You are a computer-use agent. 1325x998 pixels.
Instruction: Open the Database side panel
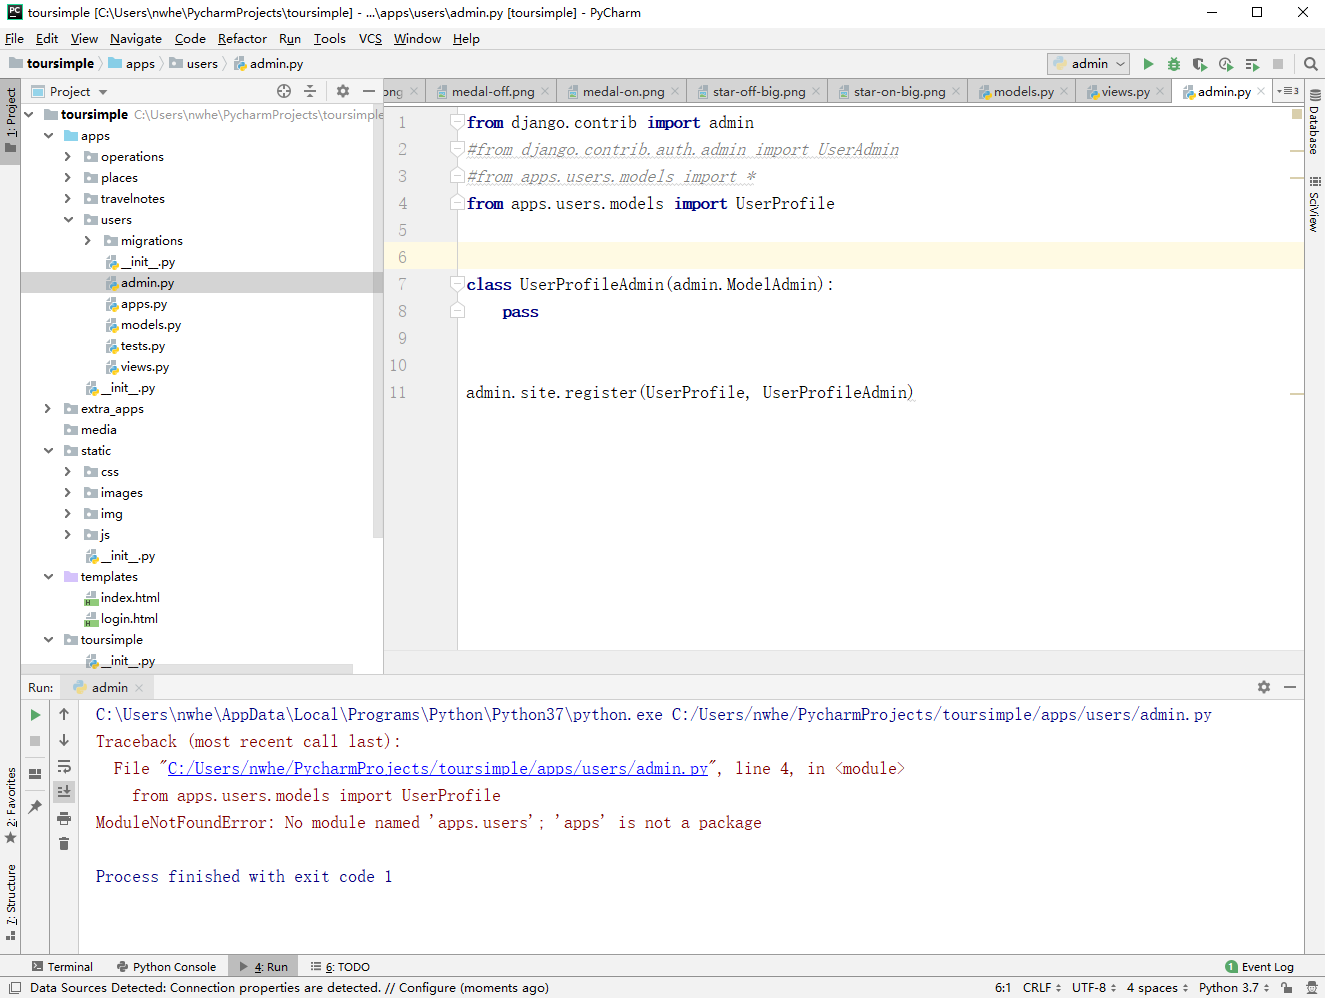click(1315, 122)
